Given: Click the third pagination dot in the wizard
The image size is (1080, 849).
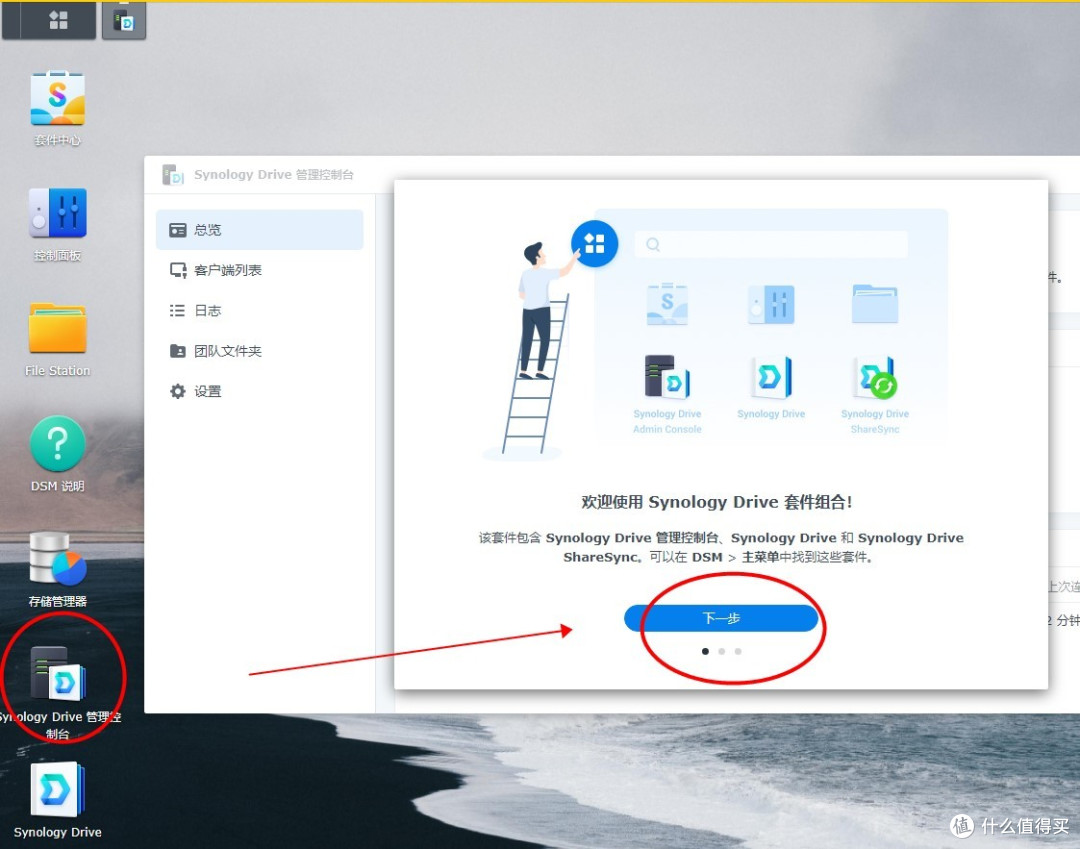Looking at the screenshot, I should (738, 651).
